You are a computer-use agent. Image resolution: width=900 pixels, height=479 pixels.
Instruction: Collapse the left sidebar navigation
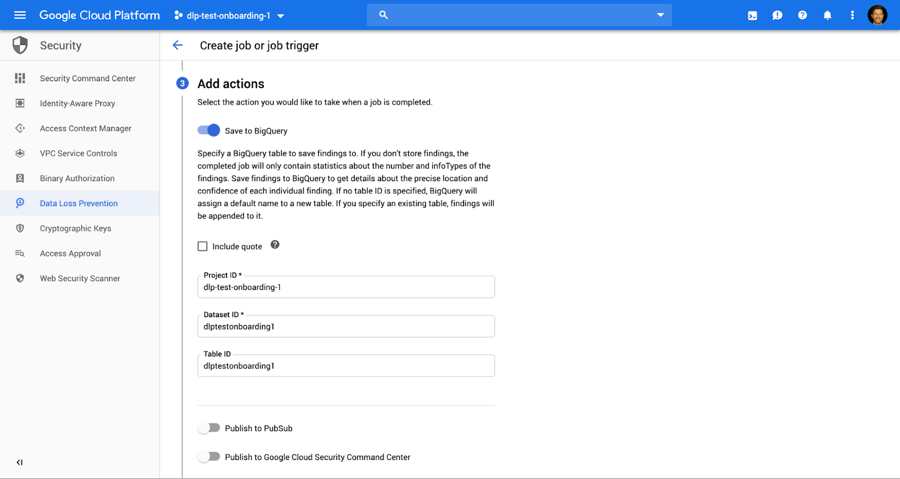pyautogui.click(x=20, y=462)
